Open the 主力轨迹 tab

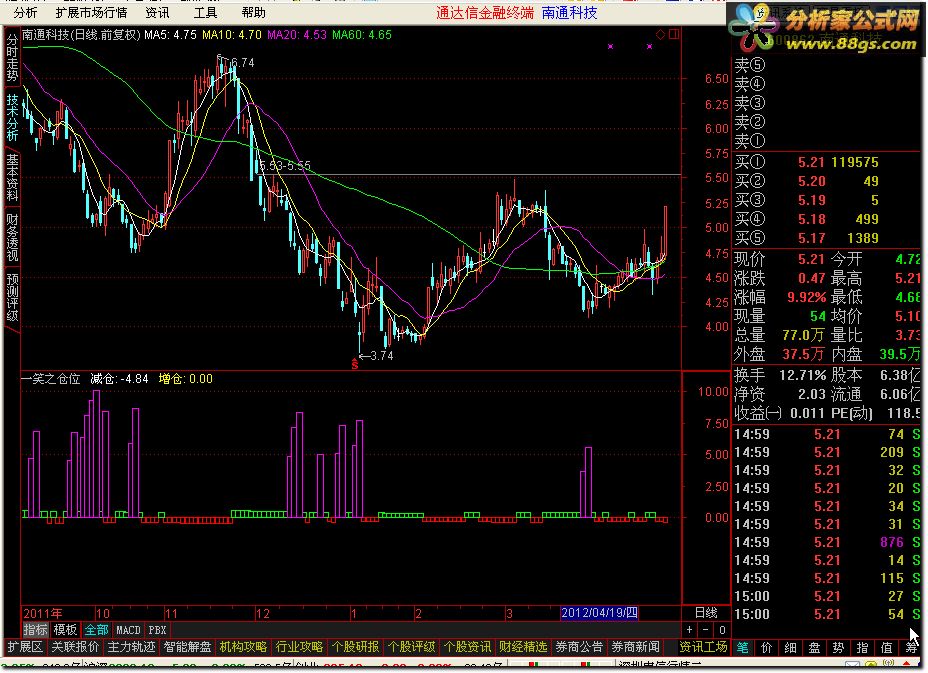click(131, 647)
